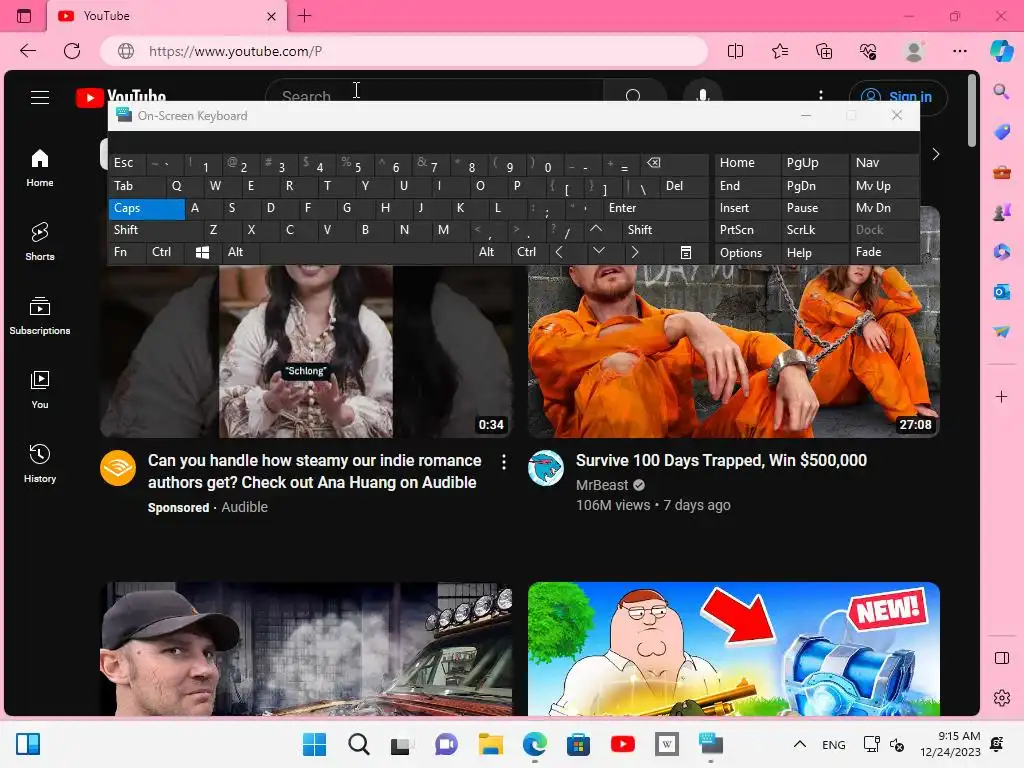Open Microsoft Store from taskbar
This screenshot has width=1024, height=768.
coord(578,744)
